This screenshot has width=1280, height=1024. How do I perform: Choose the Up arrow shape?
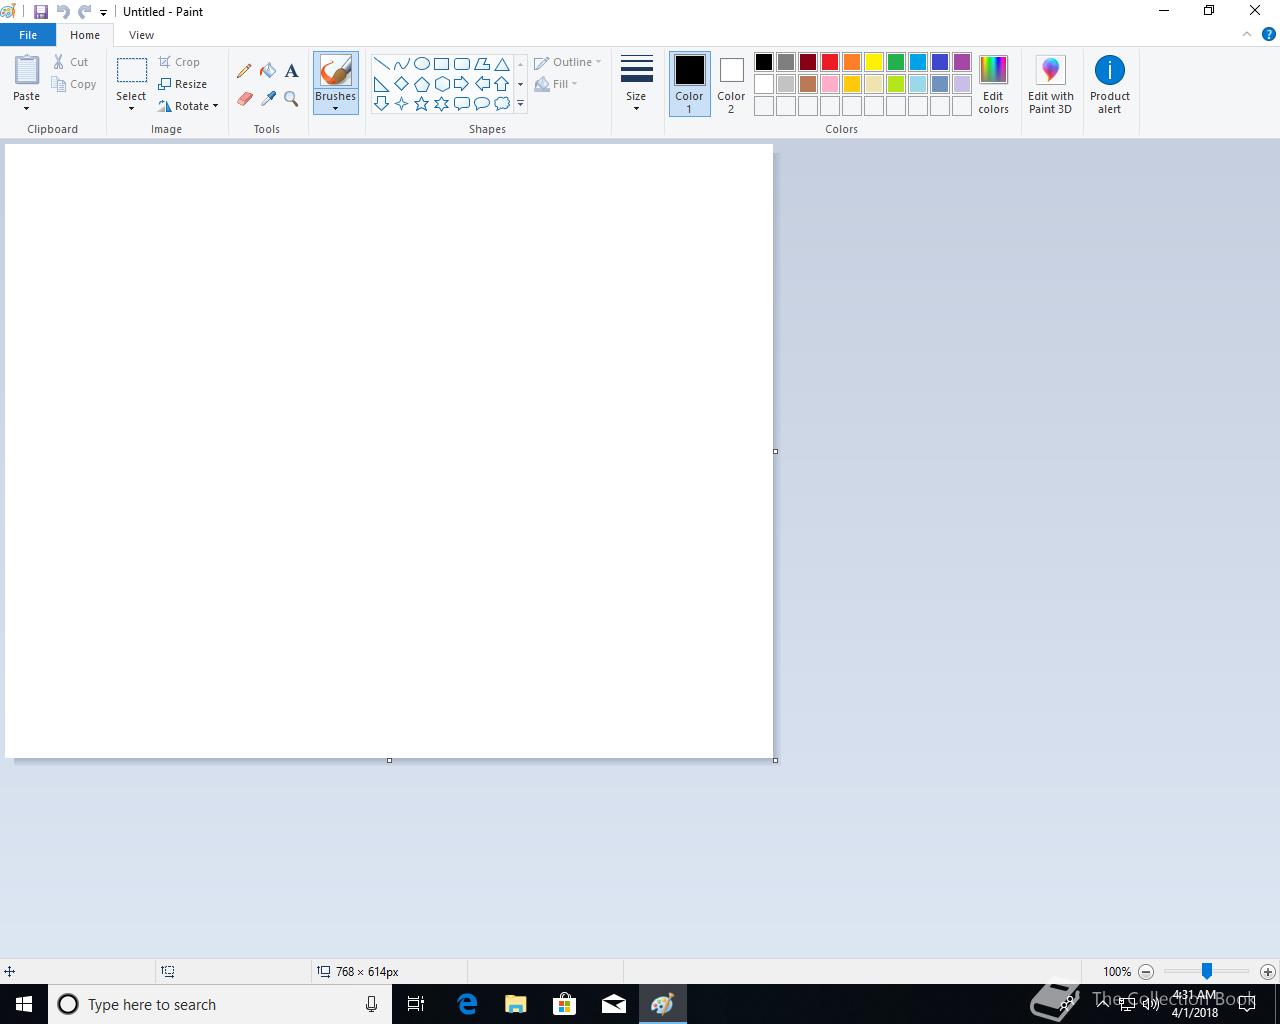[x=501, y=84]
